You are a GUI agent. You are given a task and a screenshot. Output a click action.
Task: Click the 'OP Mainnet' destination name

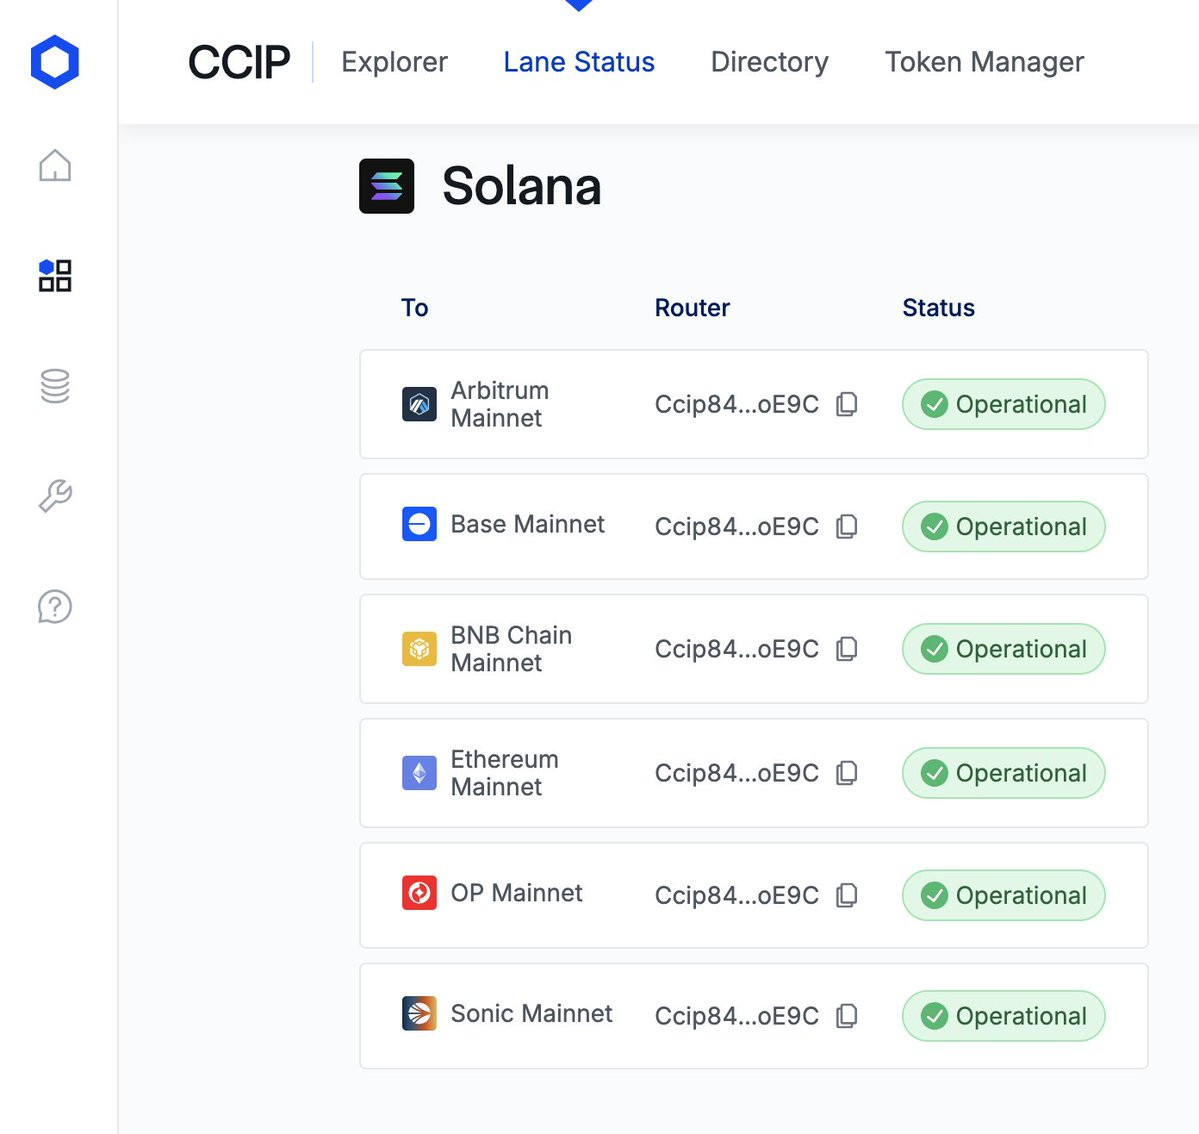(x=516, y=892)
